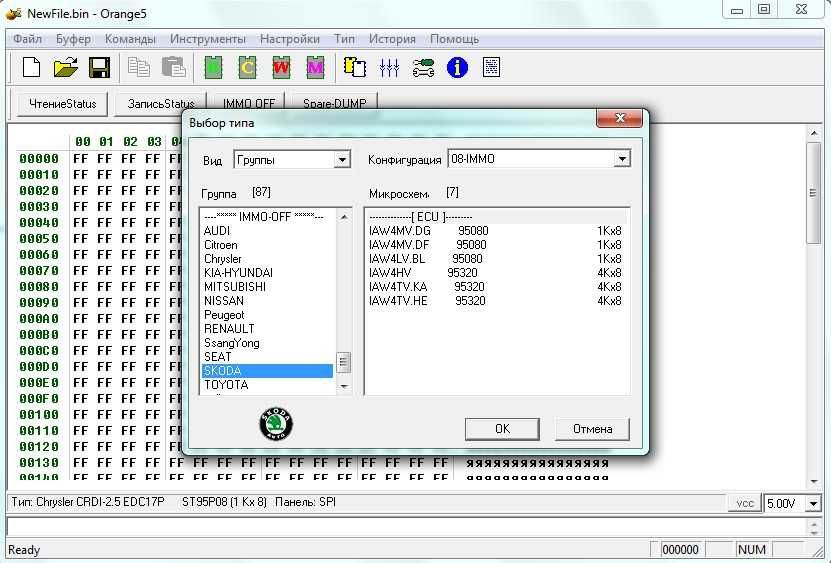Click the yellow C chip icon

tap(247, 68)
